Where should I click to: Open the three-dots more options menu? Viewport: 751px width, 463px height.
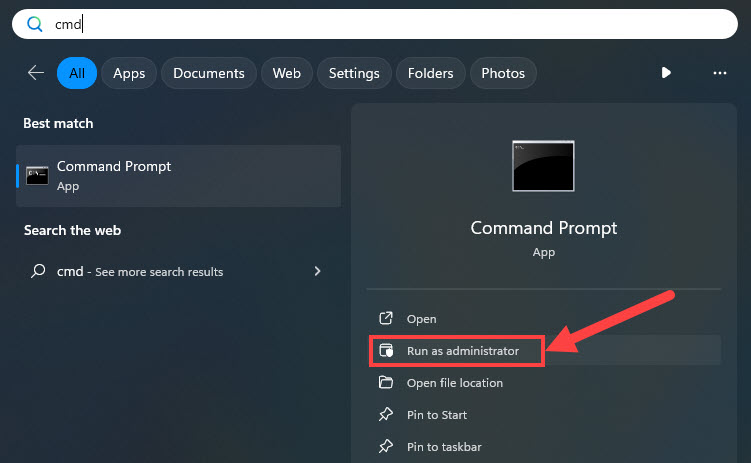point(719,73)
